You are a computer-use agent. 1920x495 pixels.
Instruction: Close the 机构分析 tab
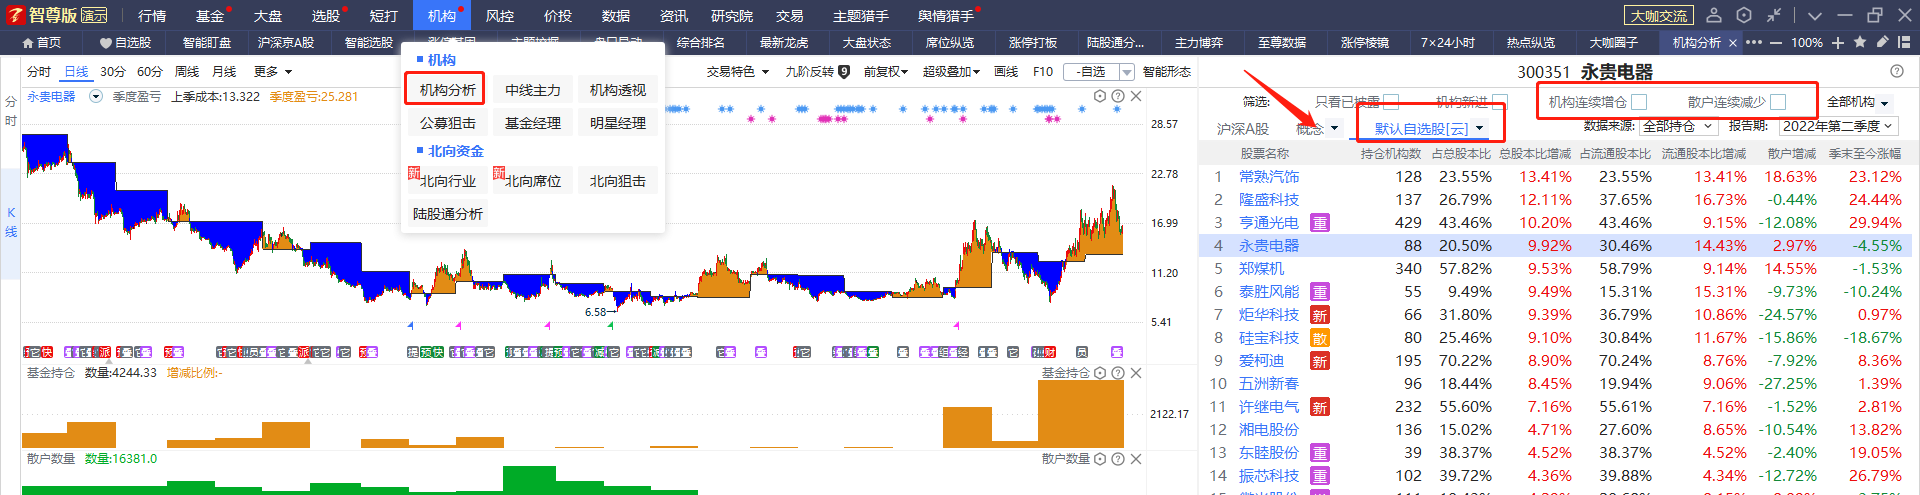pos(1733,43)
